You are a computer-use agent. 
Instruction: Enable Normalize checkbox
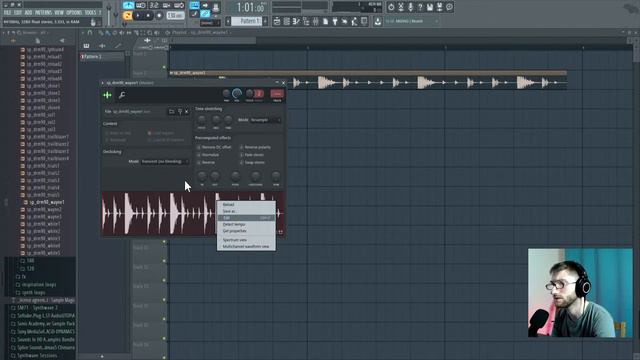pyautogui.click(x=199, y=155)
